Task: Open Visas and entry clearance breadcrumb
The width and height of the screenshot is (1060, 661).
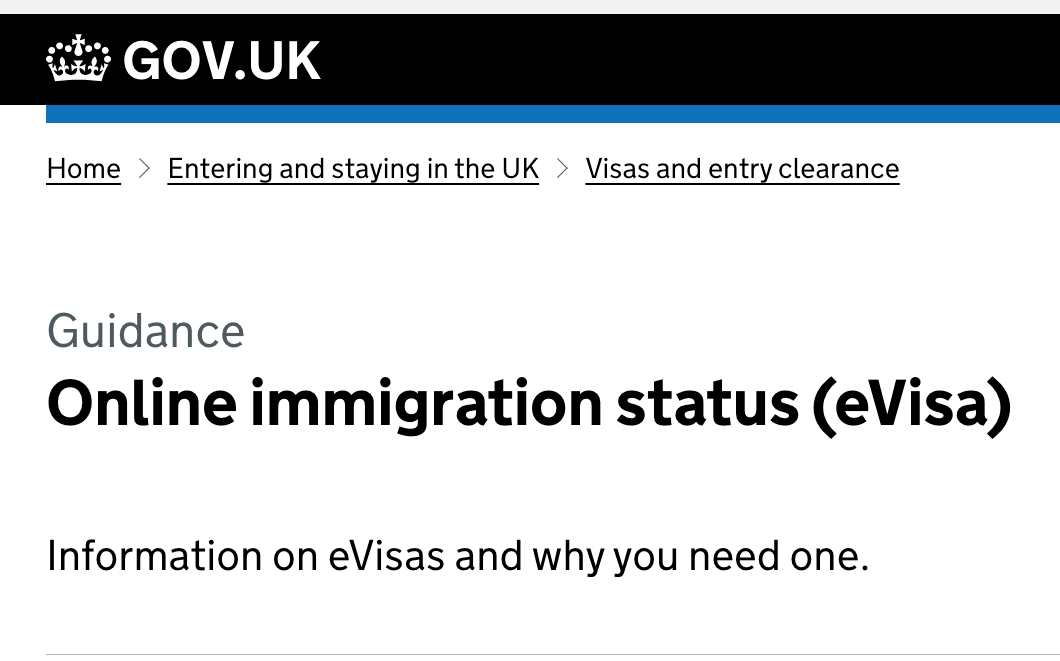Action: (x=742, y=169)
